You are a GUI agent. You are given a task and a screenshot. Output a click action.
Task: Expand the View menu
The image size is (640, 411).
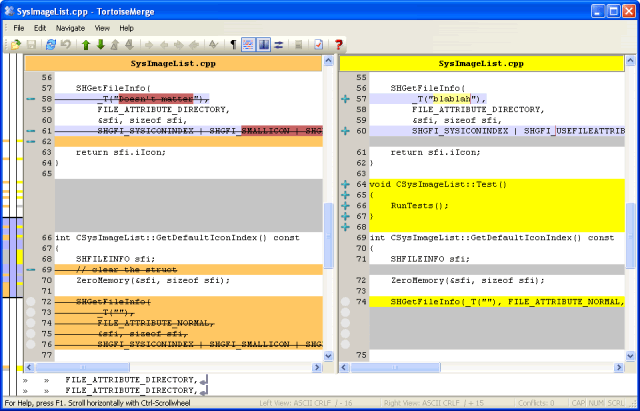[102, 28]
